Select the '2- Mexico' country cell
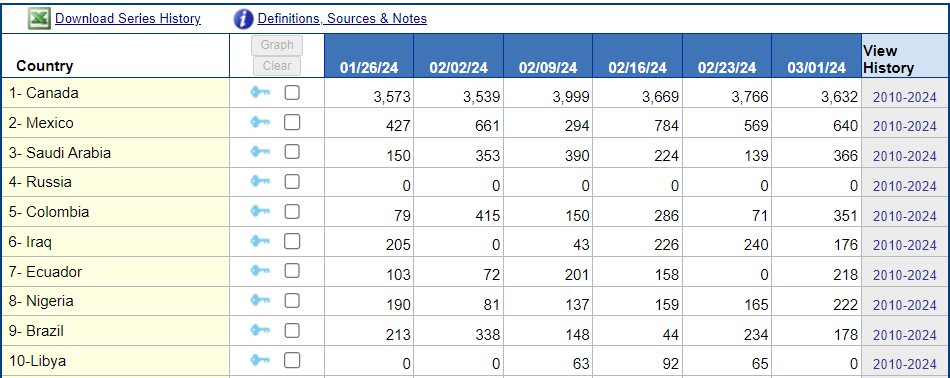This screenshot has height=378, width=950. (x=115, y=123)
